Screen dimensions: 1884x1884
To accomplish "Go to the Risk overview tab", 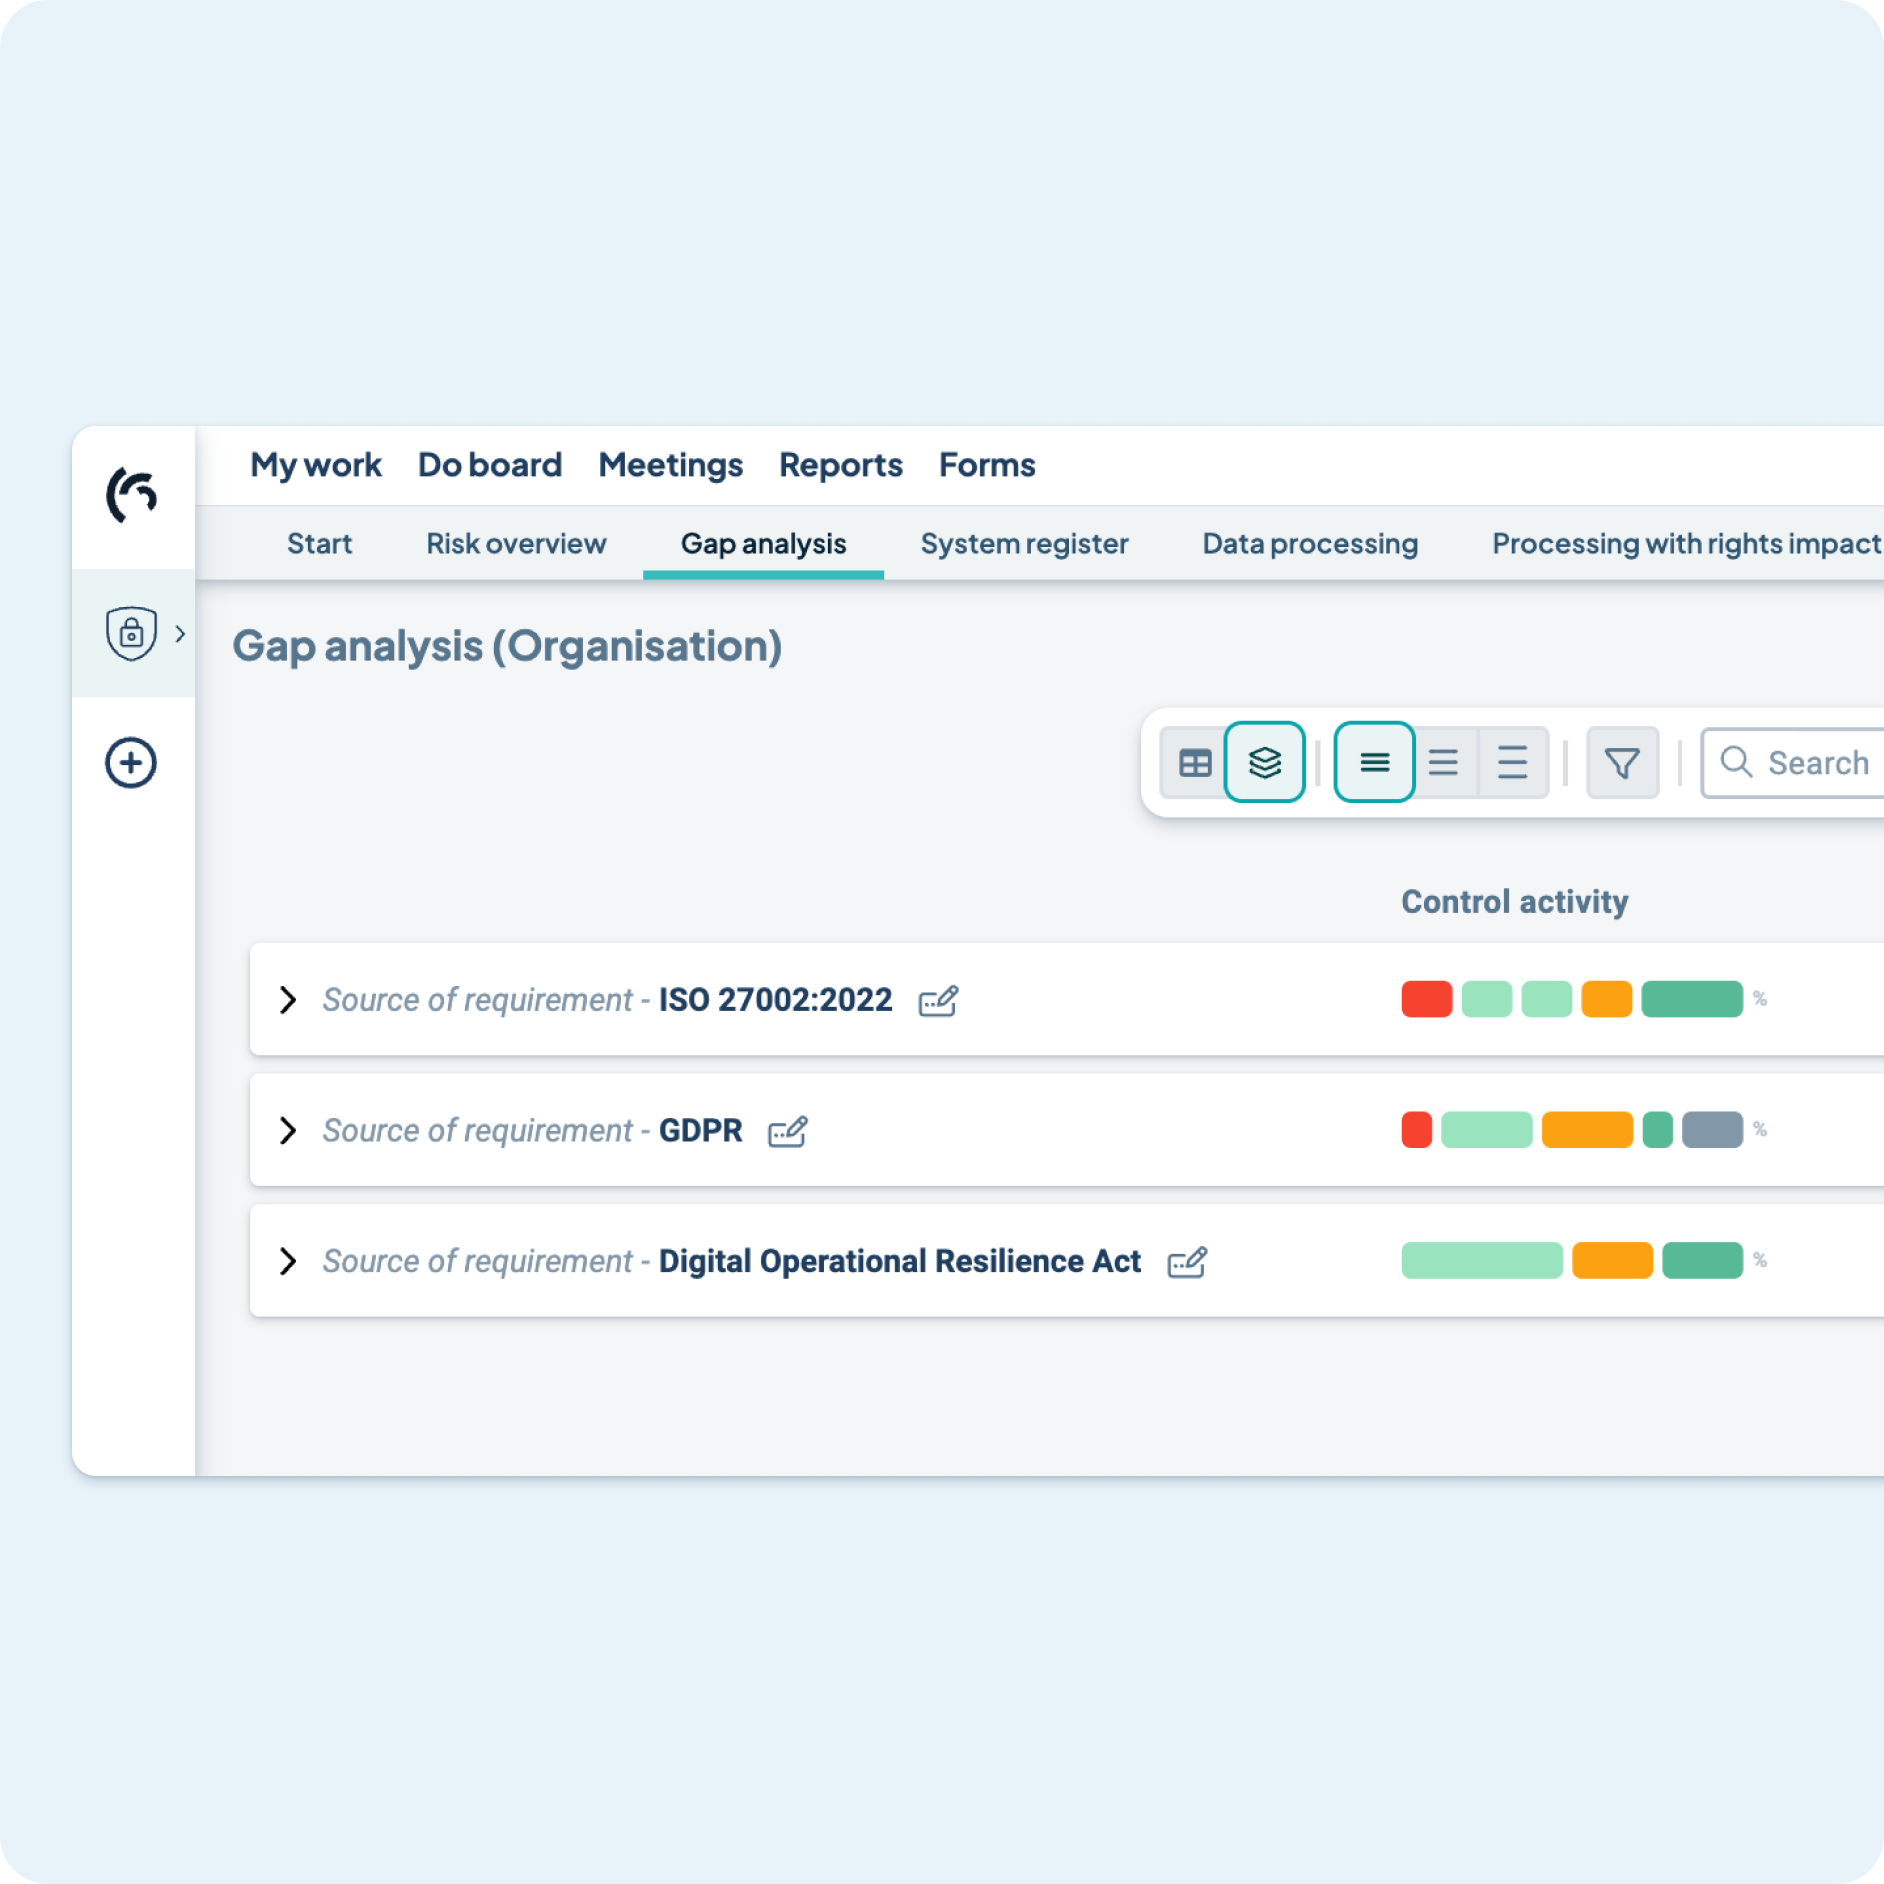I will 516,543.
